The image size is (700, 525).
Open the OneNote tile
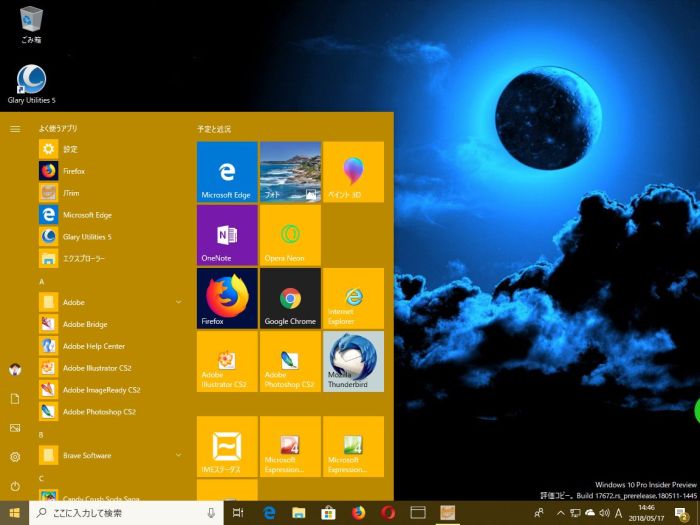(x=227, y=235)
